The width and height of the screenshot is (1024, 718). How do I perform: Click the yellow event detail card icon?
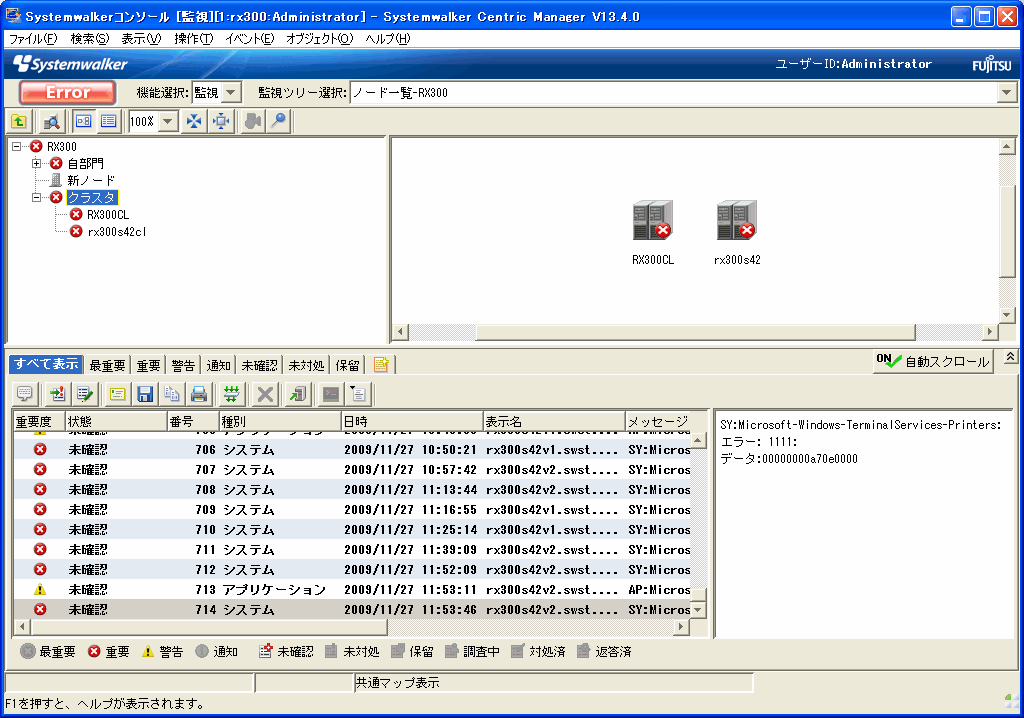[x=118, y=394]
